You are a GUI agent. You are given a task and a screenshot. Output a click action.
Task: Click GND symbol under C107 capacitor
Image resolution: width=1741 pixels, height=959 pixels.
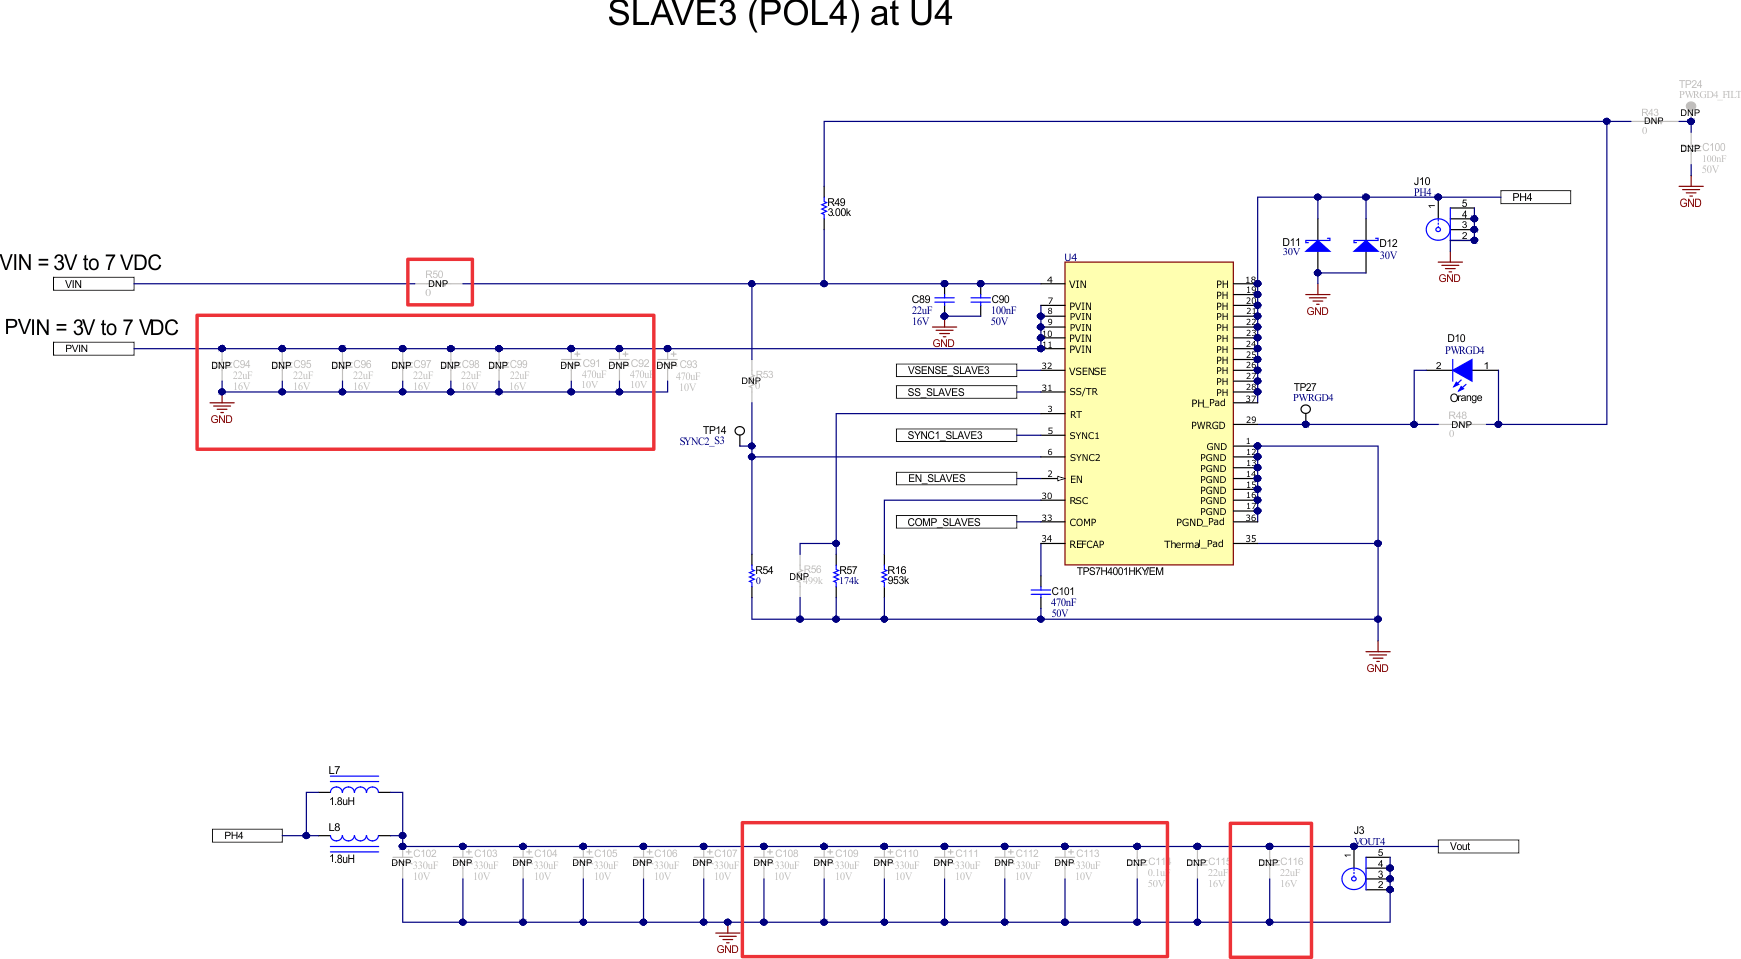coord(728,940)
